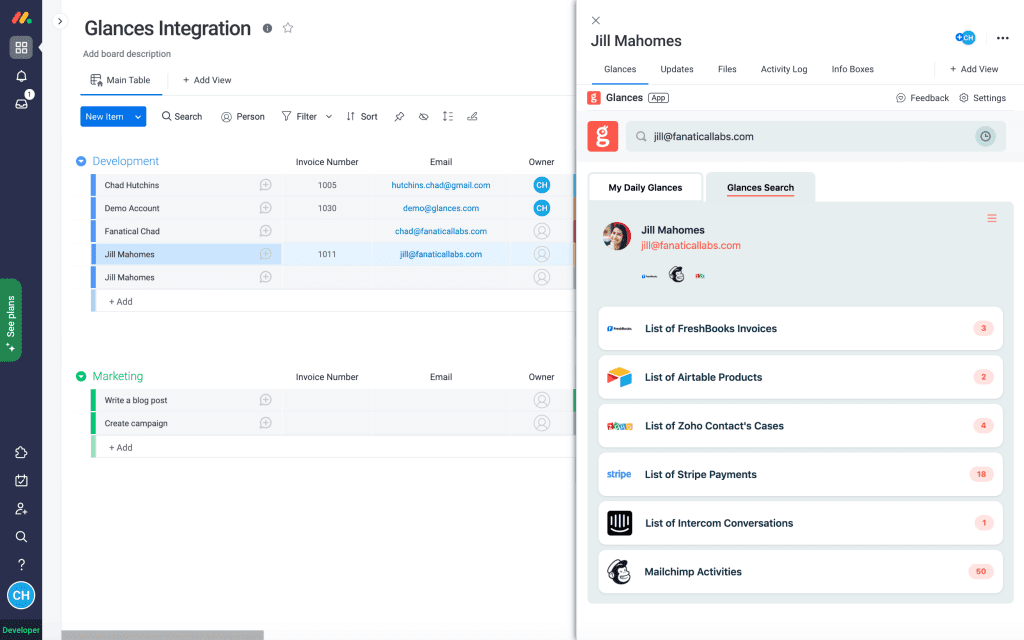Star the Glances Integration board
The height and width of the screenshot is (640, 1024).
tap(288, 27)
